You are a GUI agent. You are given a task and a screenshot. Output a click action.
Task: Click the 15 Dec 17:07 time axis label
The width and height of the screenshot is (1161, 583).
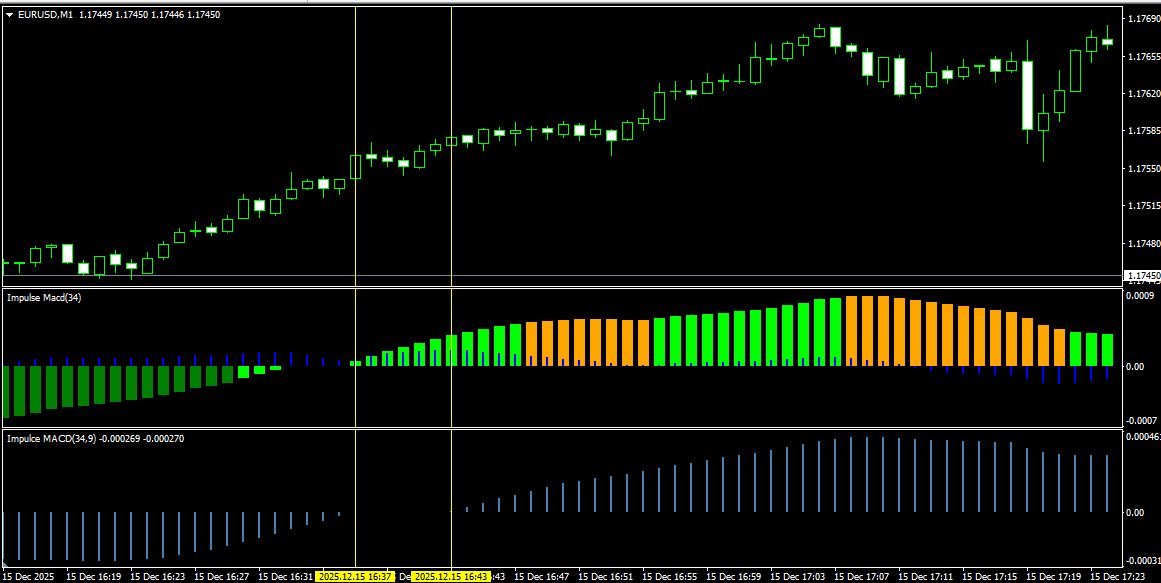point(862,576)
